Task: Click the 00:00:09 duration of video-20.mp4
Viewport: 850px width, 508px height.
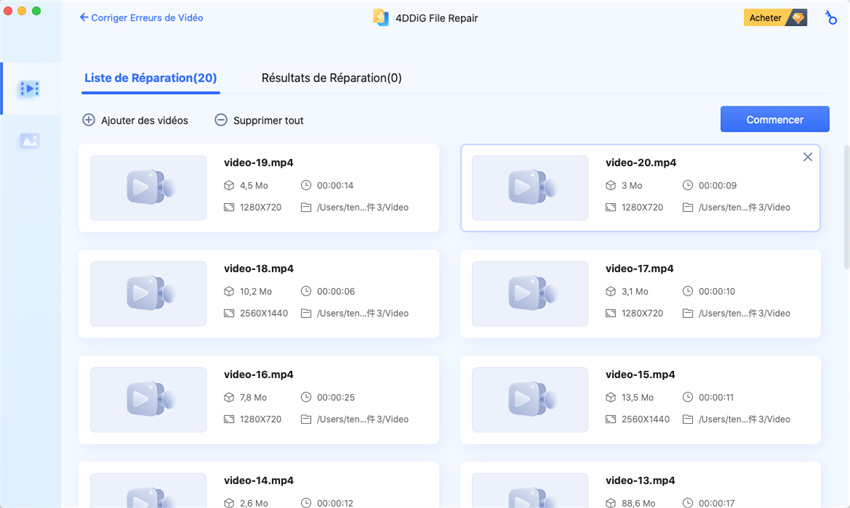Action: pos(717,185)
